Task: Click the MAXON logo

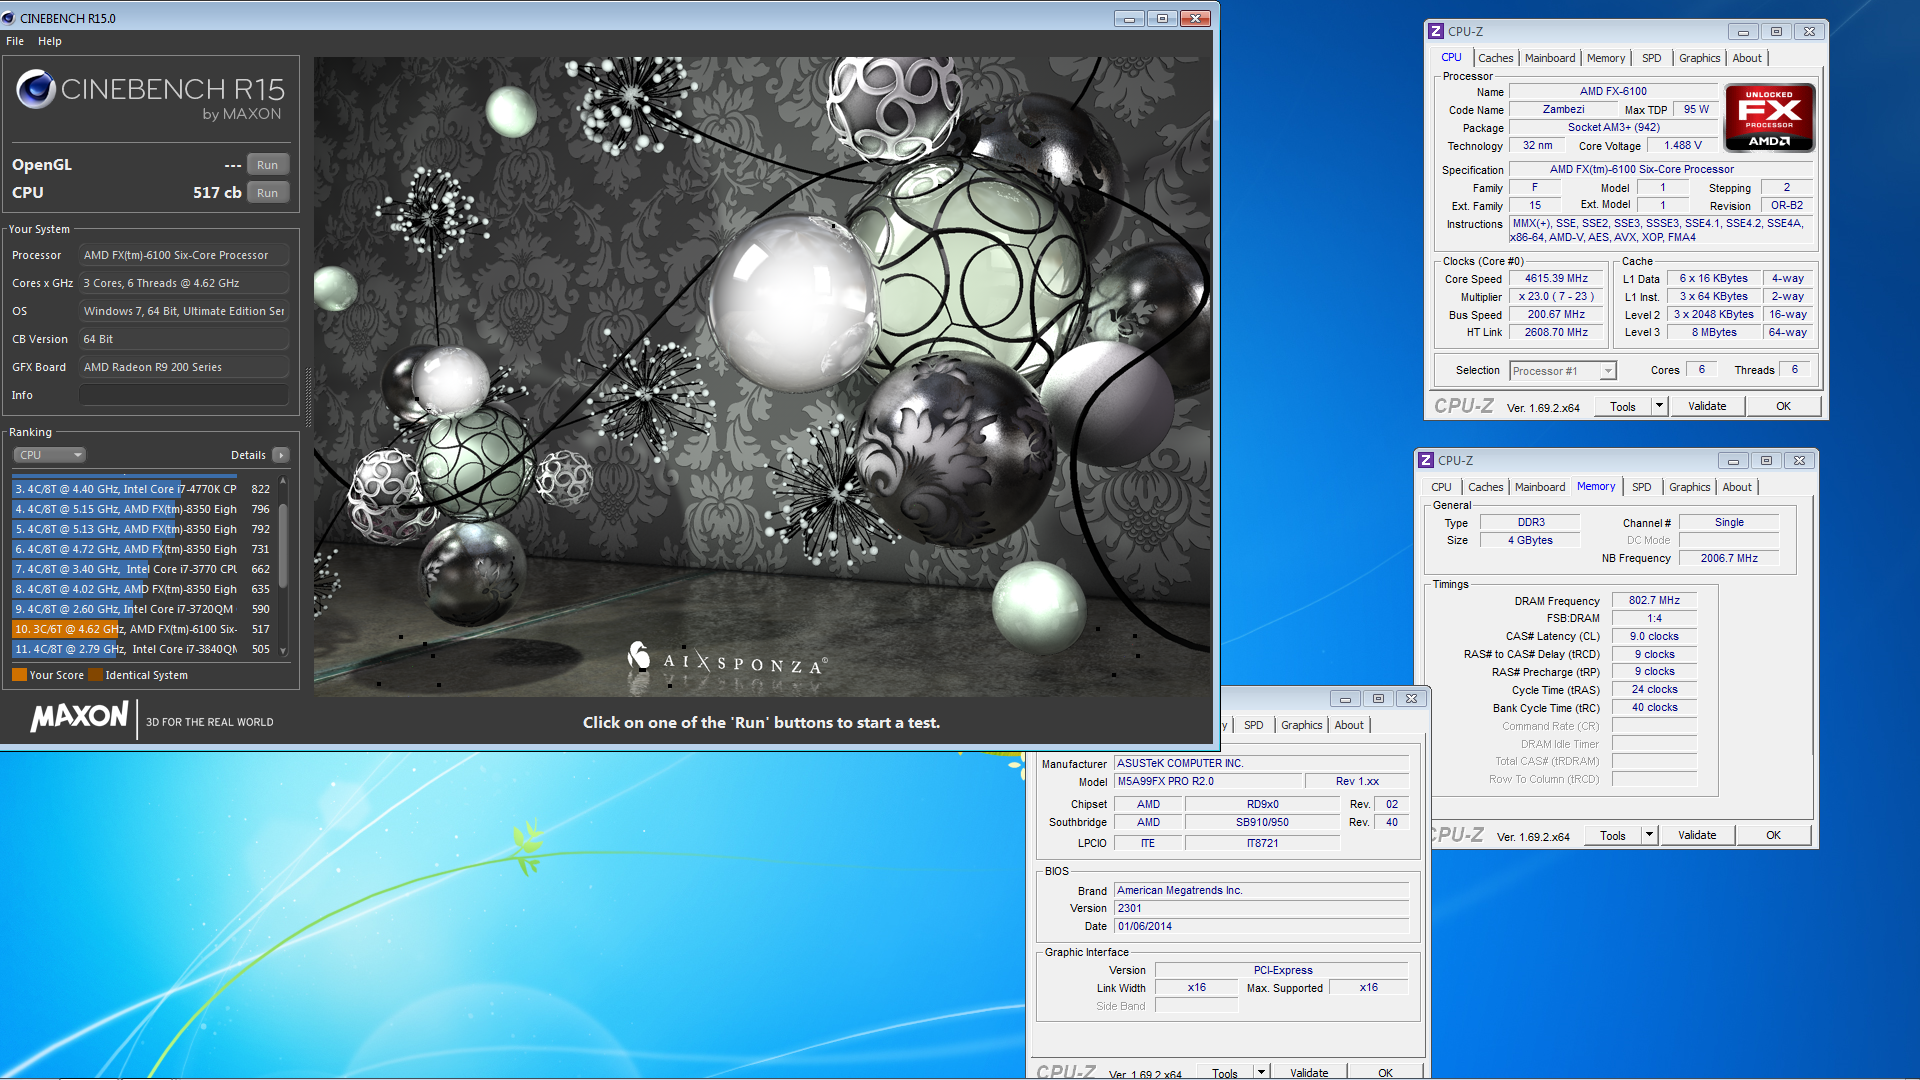Action: (x=80, y=717)
